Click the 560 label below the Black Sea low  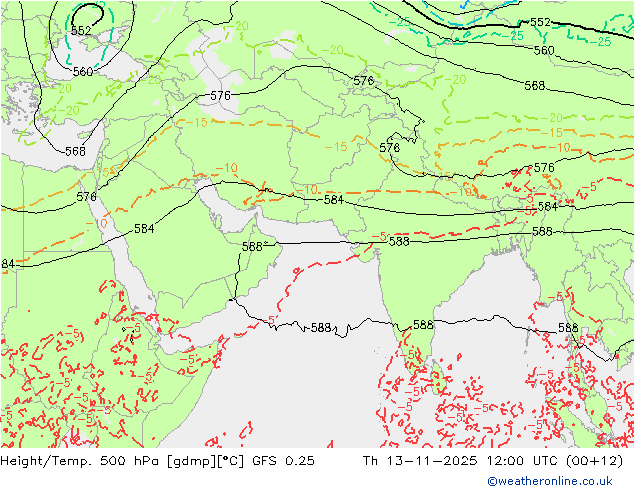tap(83, 72)
